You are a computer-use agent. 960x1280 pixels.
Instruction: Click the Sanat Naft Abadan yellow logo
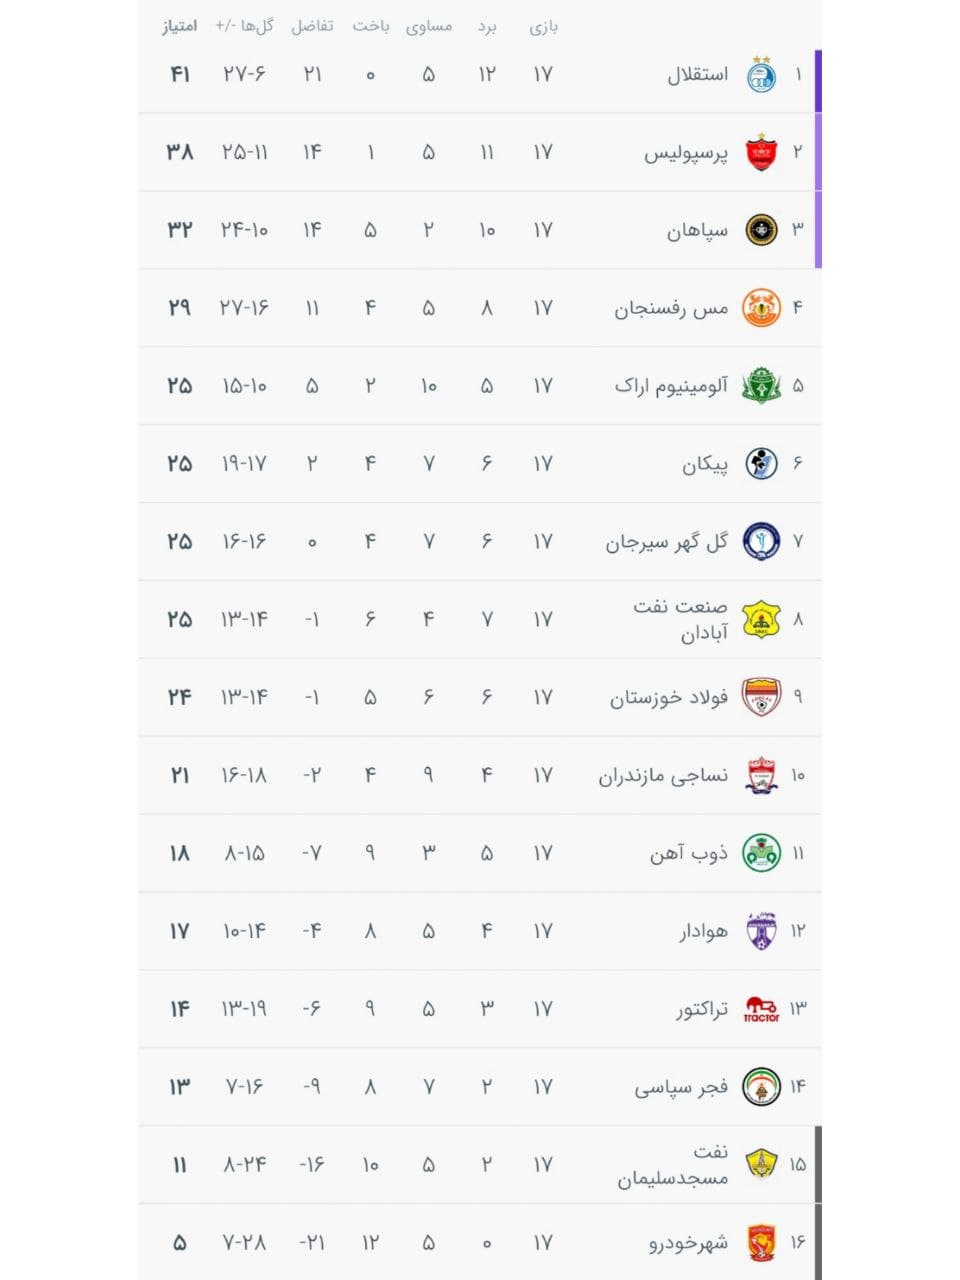coord(762,620)
